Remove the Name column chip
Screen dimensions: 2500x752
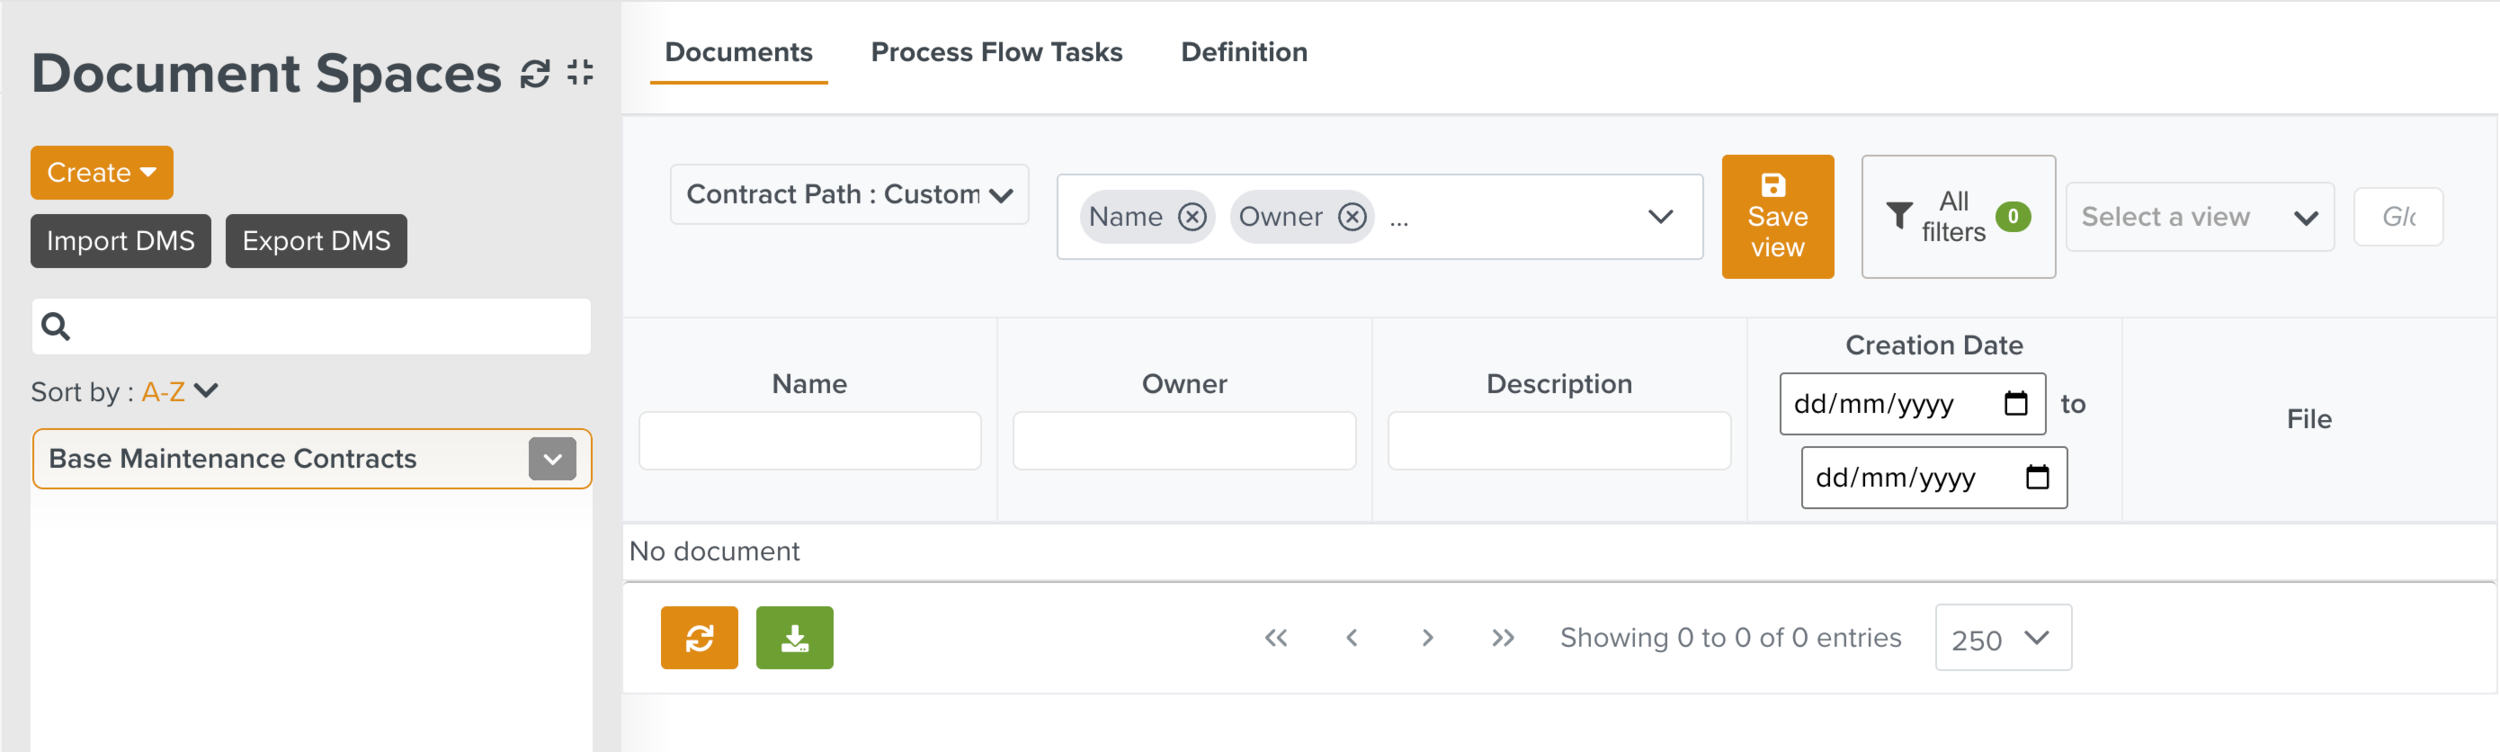pyautogui.click(x=1191, y=217)
